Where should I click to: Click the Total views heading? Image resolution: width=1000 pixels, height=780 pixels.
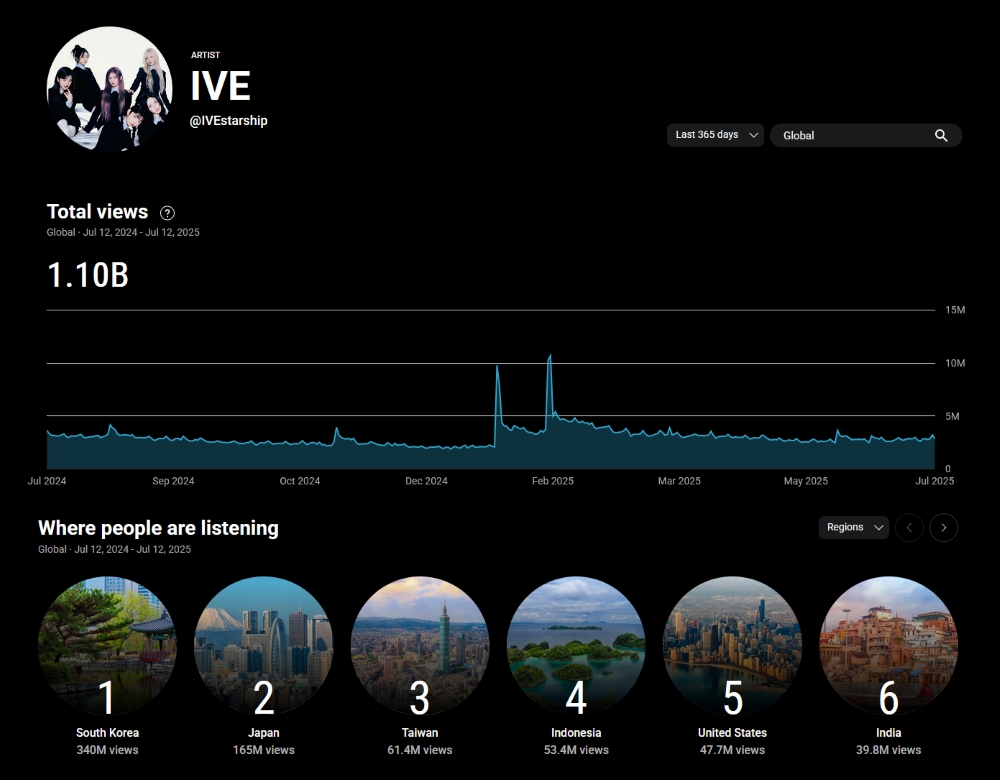(98, 212)
